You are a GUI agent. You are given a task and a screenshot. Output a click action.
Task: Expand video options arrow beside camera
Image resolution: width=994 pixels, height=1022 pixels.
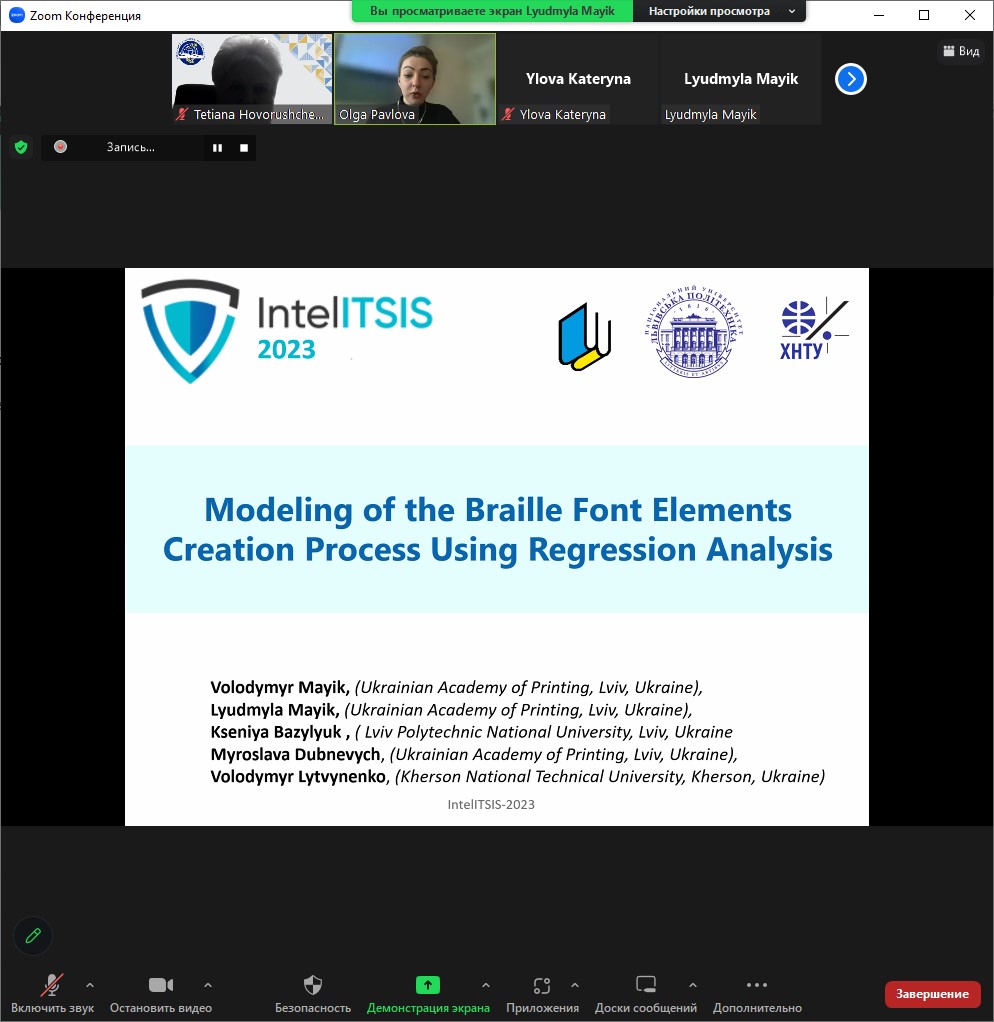208,984
